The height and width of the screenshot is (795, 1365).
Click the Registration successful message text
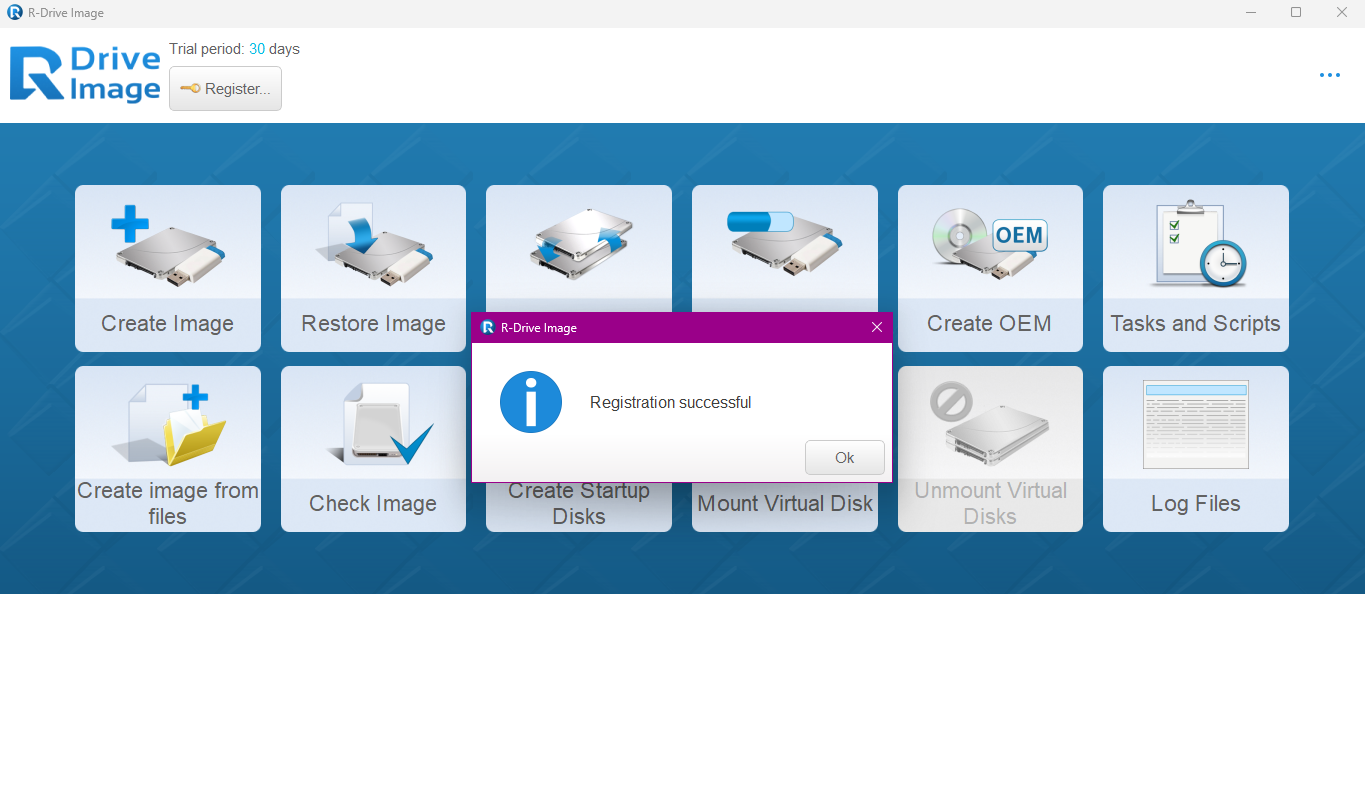(x=670, y=403)
